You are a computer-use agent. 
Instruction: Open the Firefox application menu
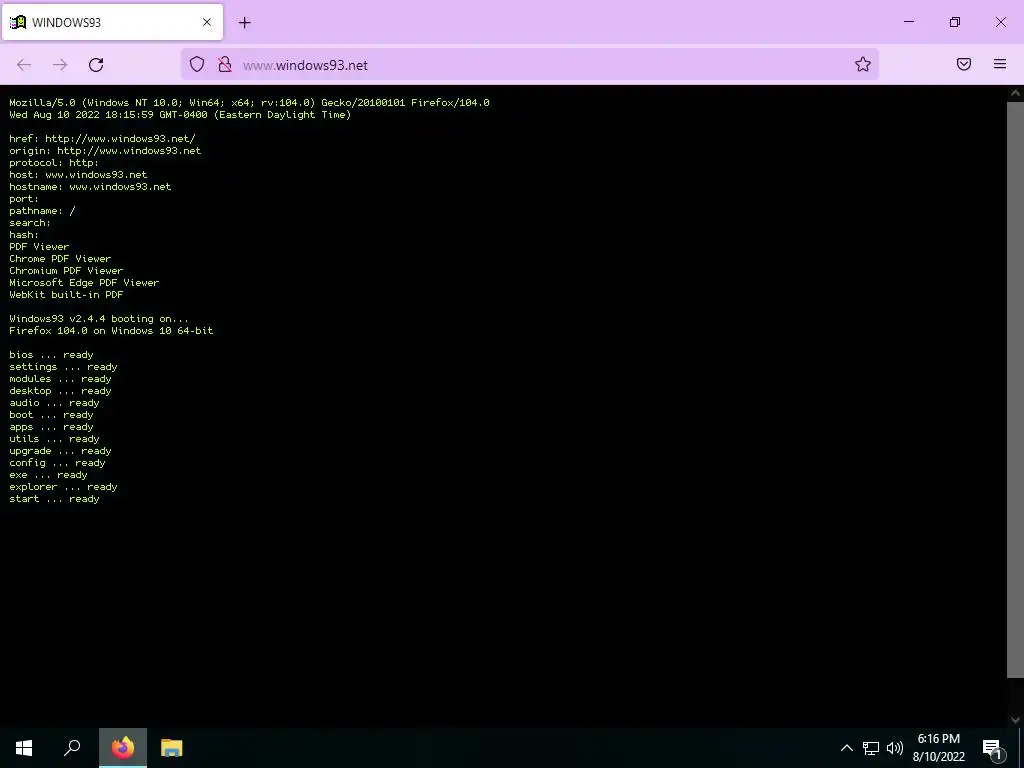tap(1000, 64)
